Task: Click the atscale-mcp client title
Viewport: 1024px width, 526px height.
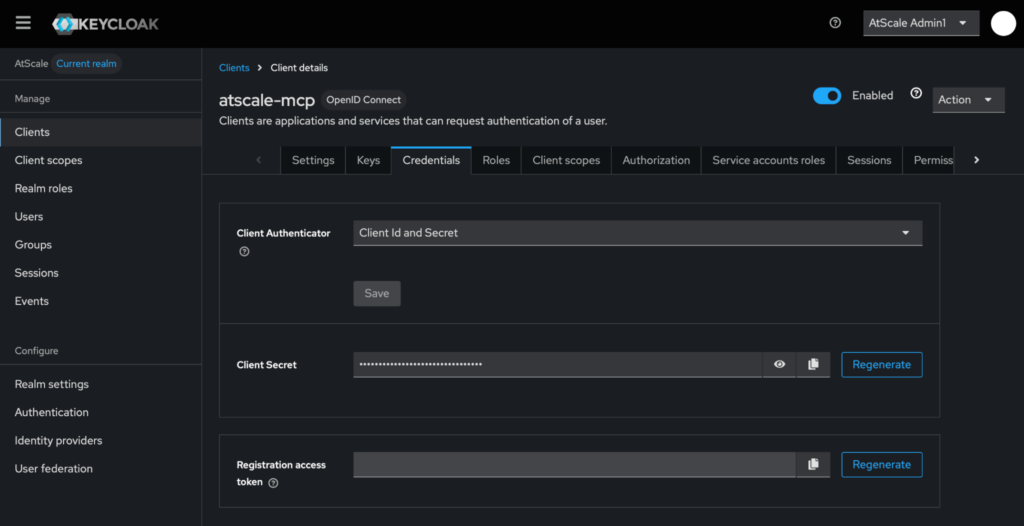Action: click(x=267, y=100)
